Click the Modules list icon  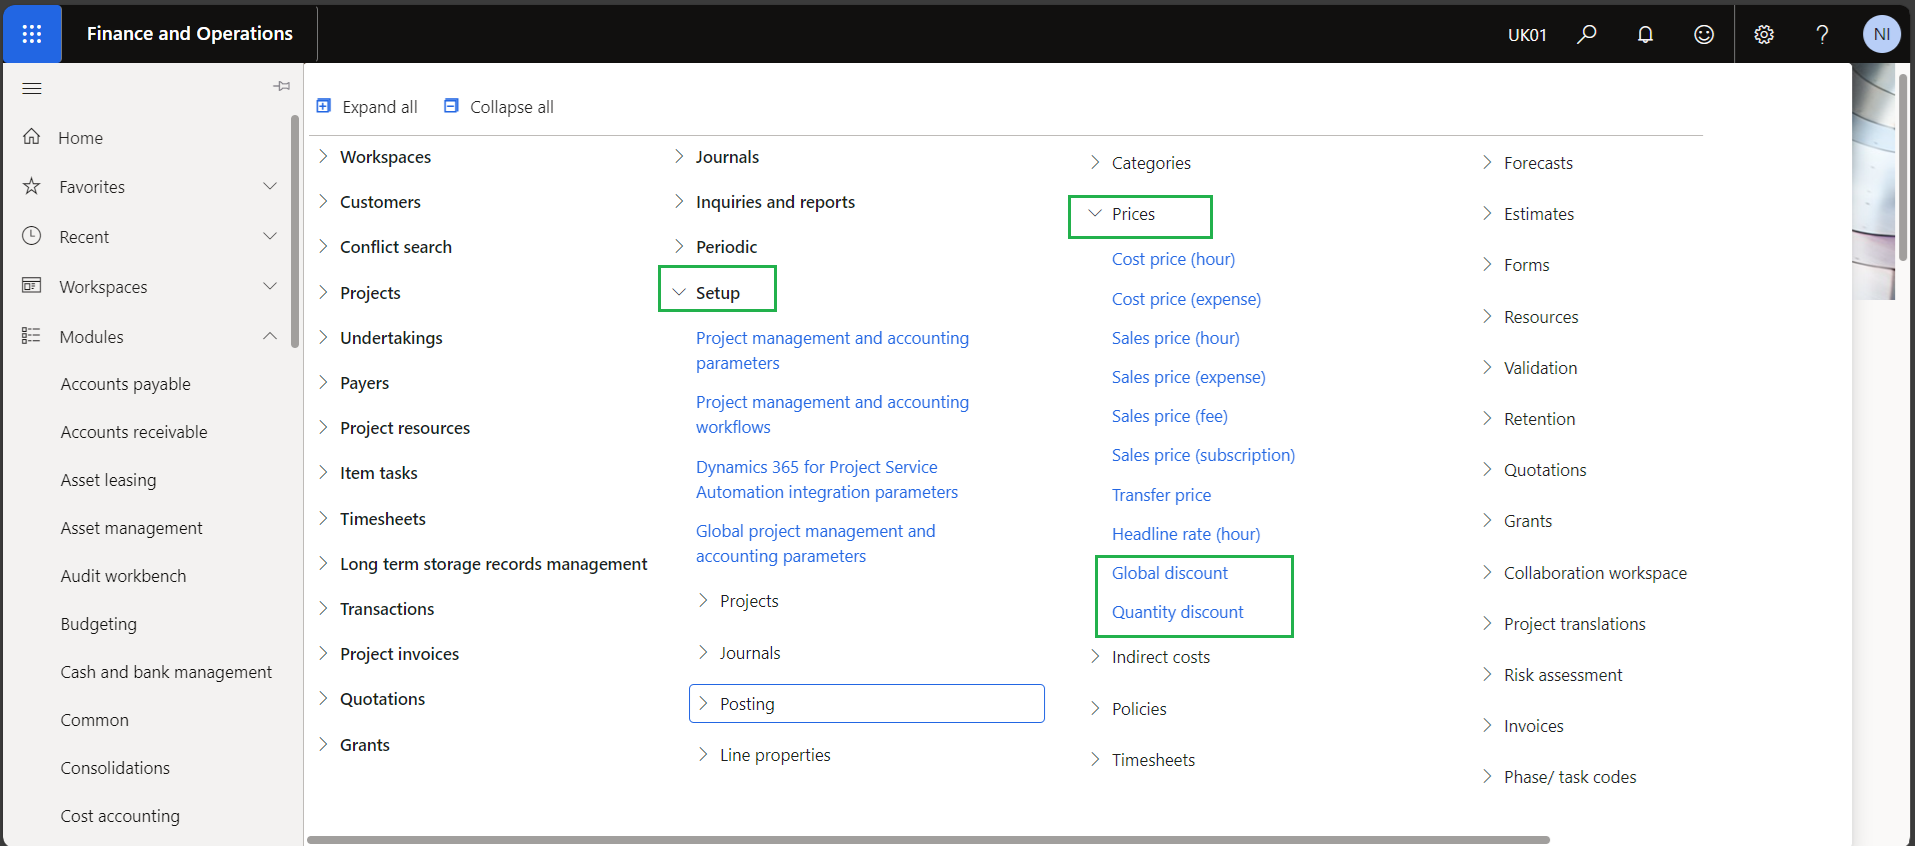click(32, 336)
